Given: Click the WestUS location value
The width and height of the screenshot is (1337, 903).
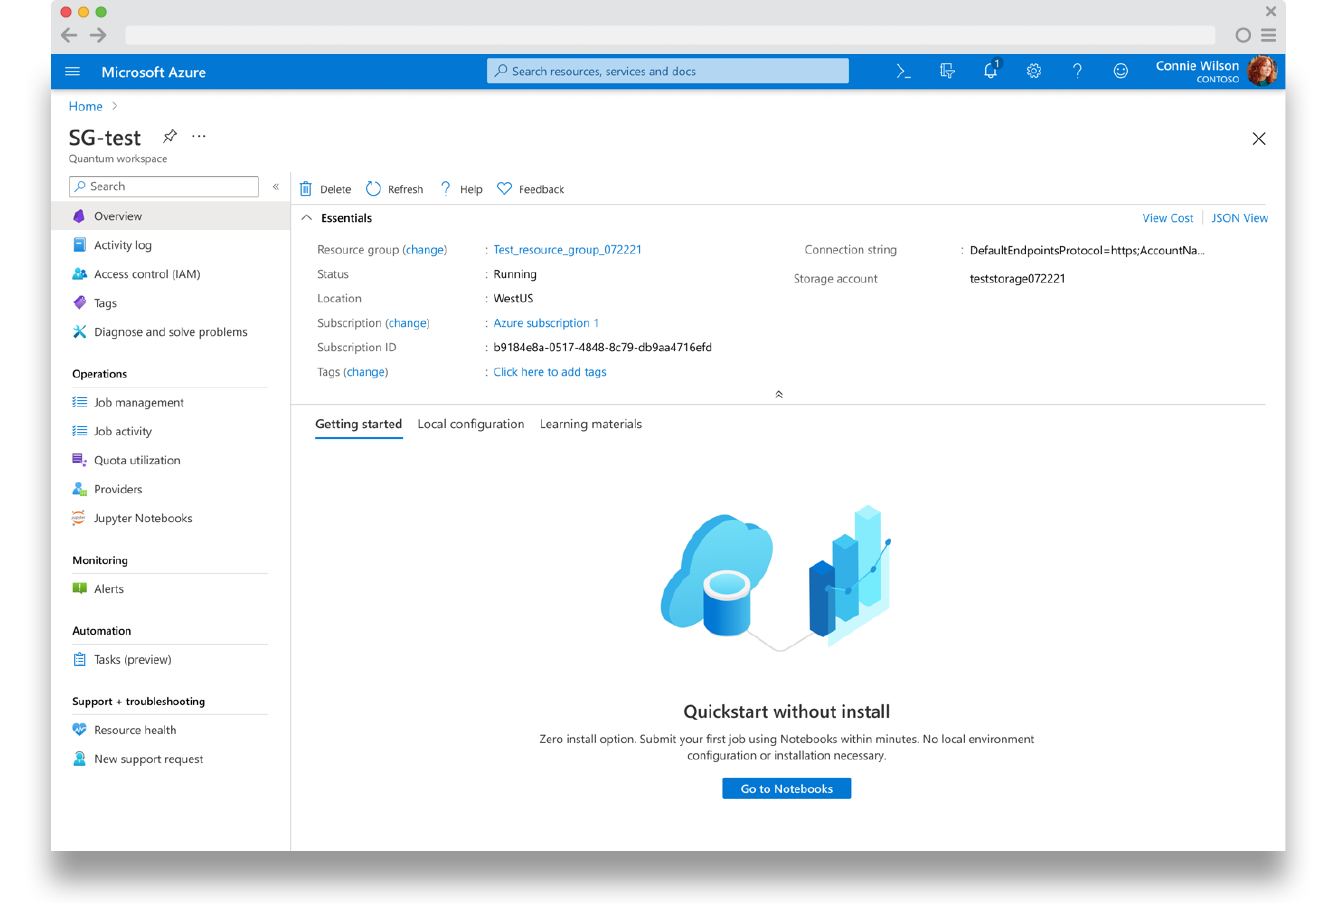Looking at the screenshot, I should [513, 299].
